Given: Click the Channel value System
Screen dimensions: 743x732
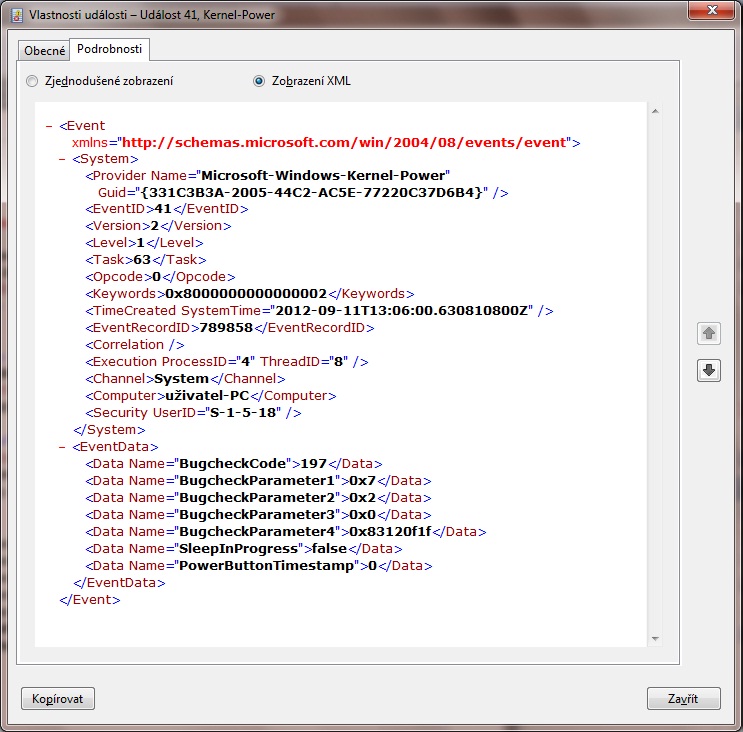Looking at the screenshot, I should tap(181, 379).
